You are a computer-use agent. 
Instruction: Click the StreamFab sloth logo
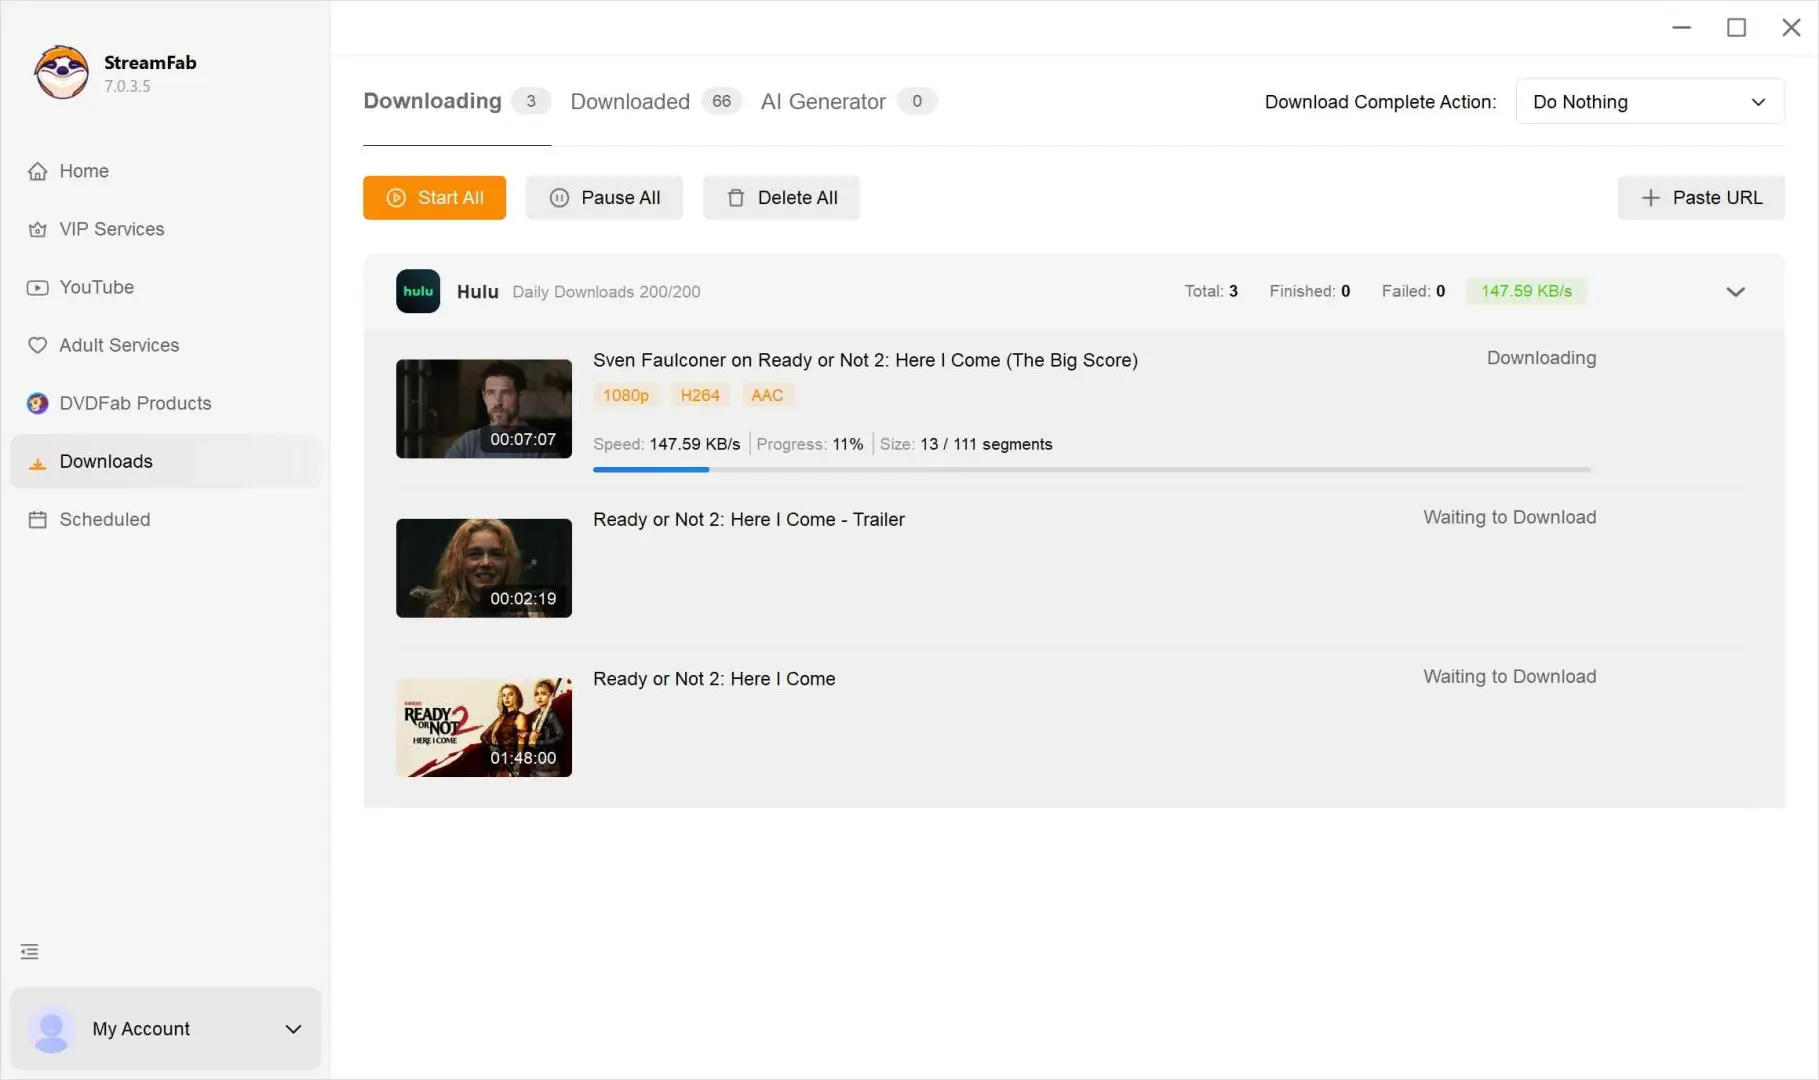[x=61, y=72]
